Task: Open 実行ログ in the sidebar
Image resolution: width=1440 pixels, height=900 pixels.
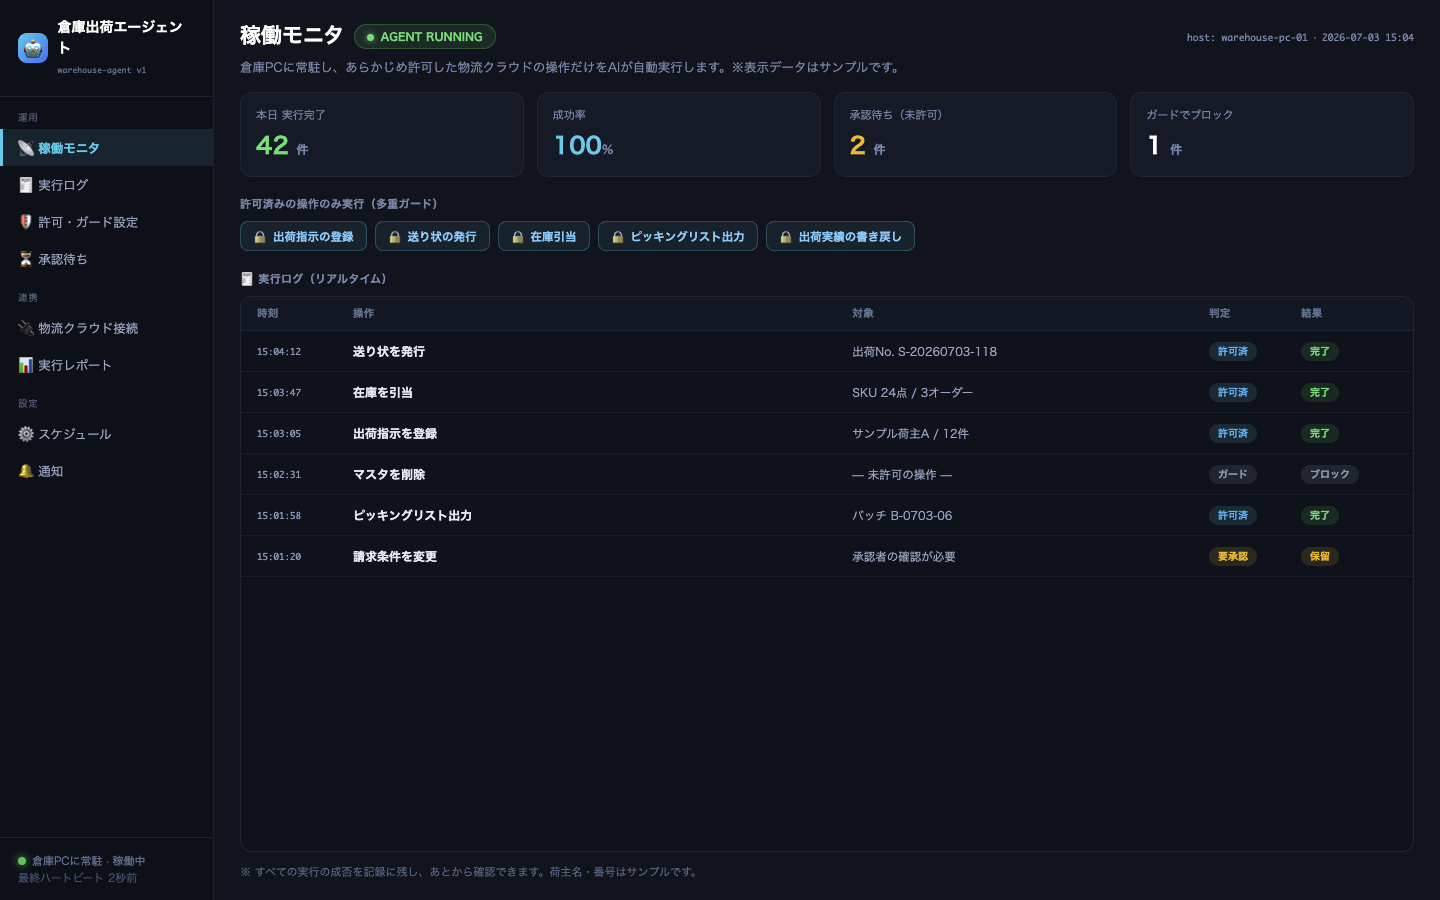Action: (x=106, y=185)
